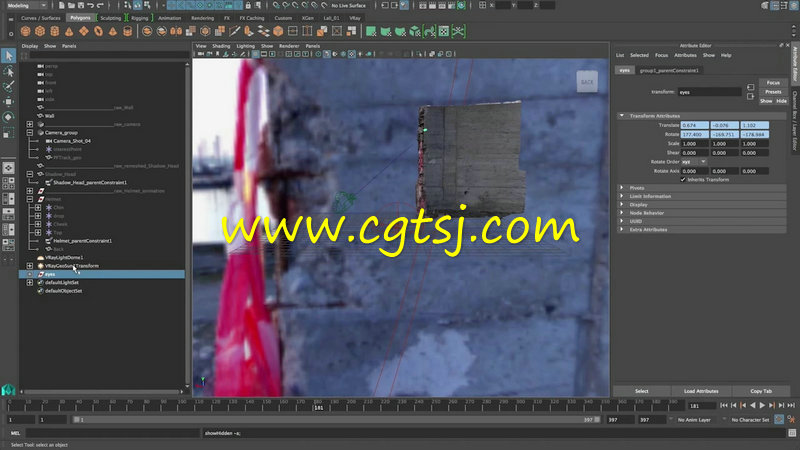Image resolution: width=800 pixels, height=450 pixels.
Task: Click the New Scene file icon
Action: click(61, 5)
